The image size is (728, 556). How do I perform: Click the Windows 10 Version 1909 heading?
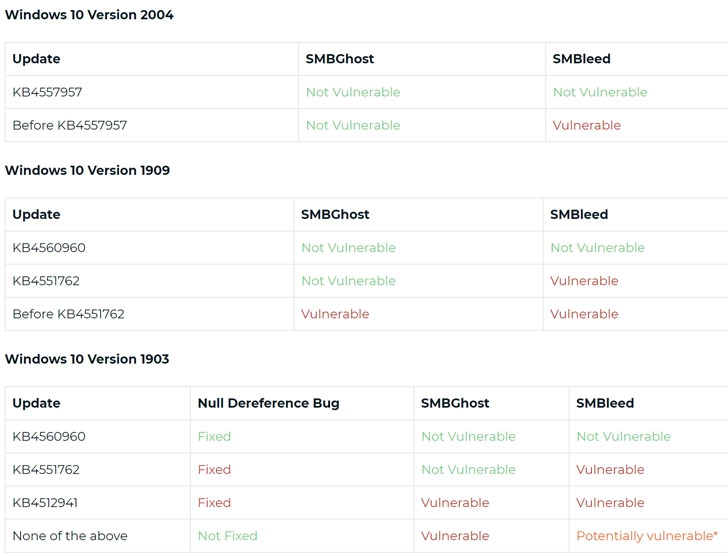pyautogui.click(x=87, y=170)
